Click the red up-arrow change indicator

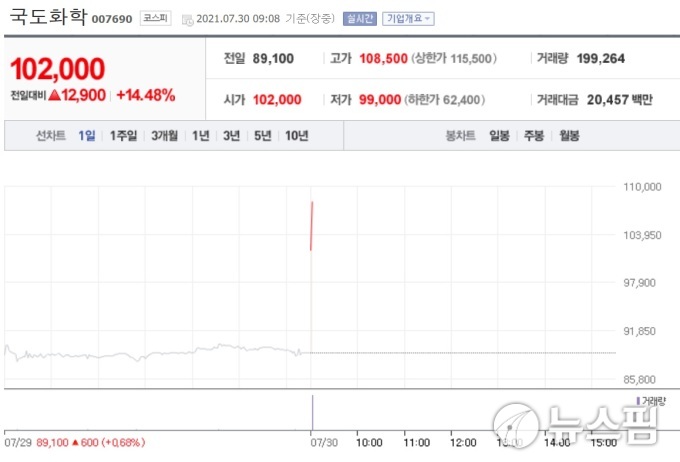pyautogui.click(x=55, y=95)
